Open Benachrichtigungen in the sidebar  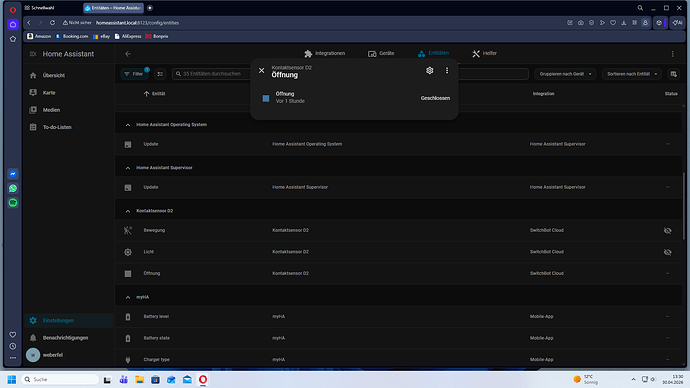point(68,338)
